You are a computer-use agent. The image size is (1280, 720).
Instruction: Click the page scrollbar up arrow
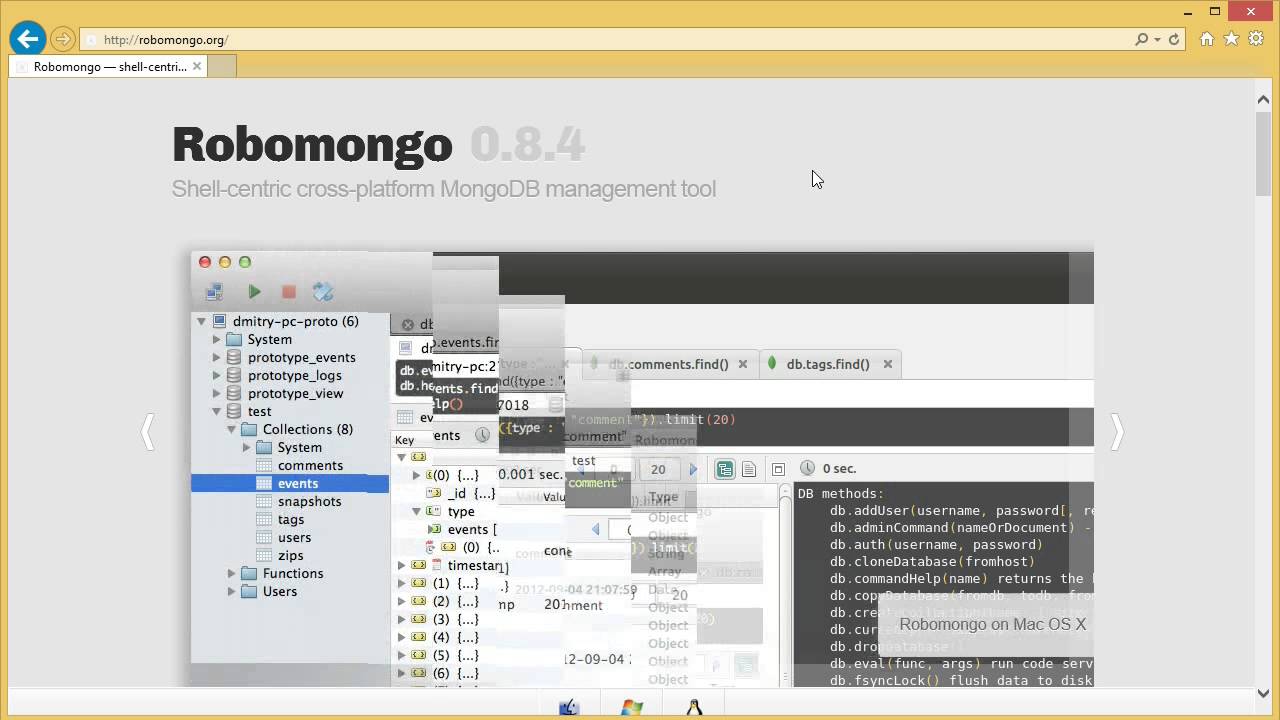click(x=1264, y=98)
